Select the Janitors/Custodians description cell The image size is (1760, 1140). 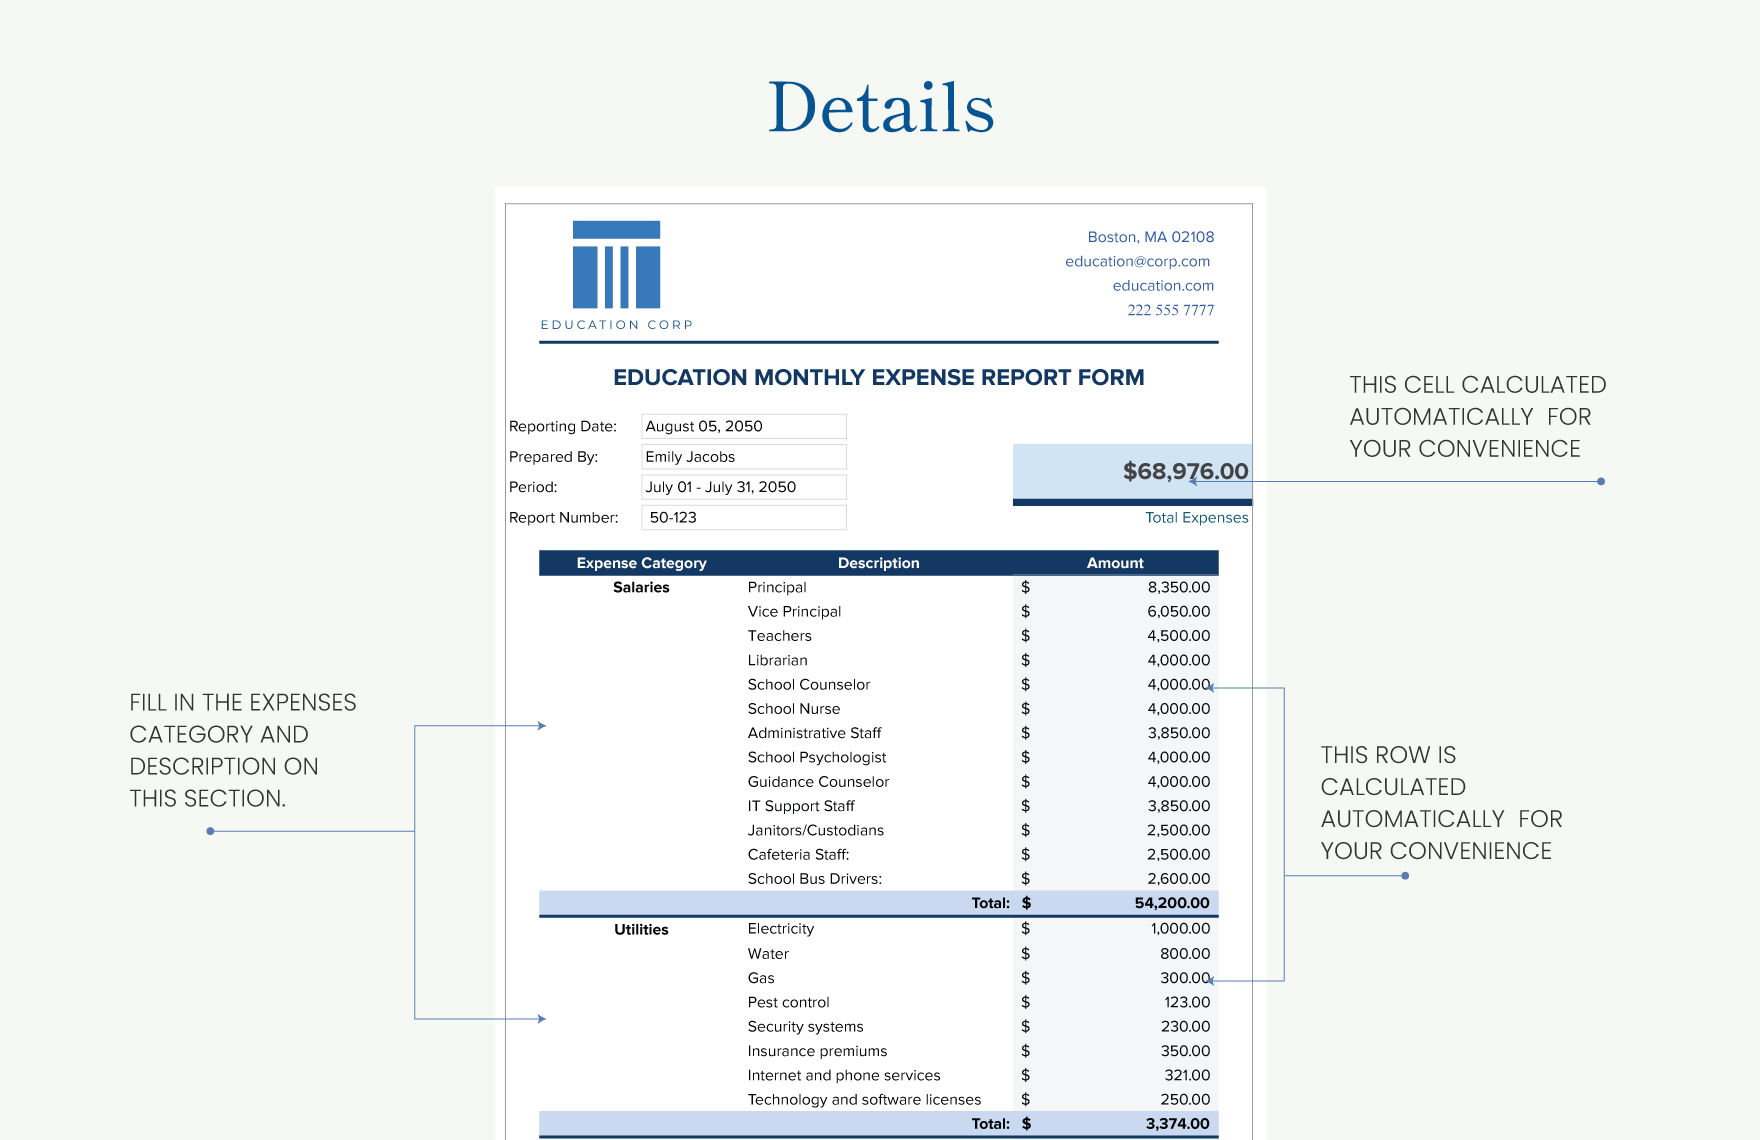pyautogui.click(x=815, y=830)
